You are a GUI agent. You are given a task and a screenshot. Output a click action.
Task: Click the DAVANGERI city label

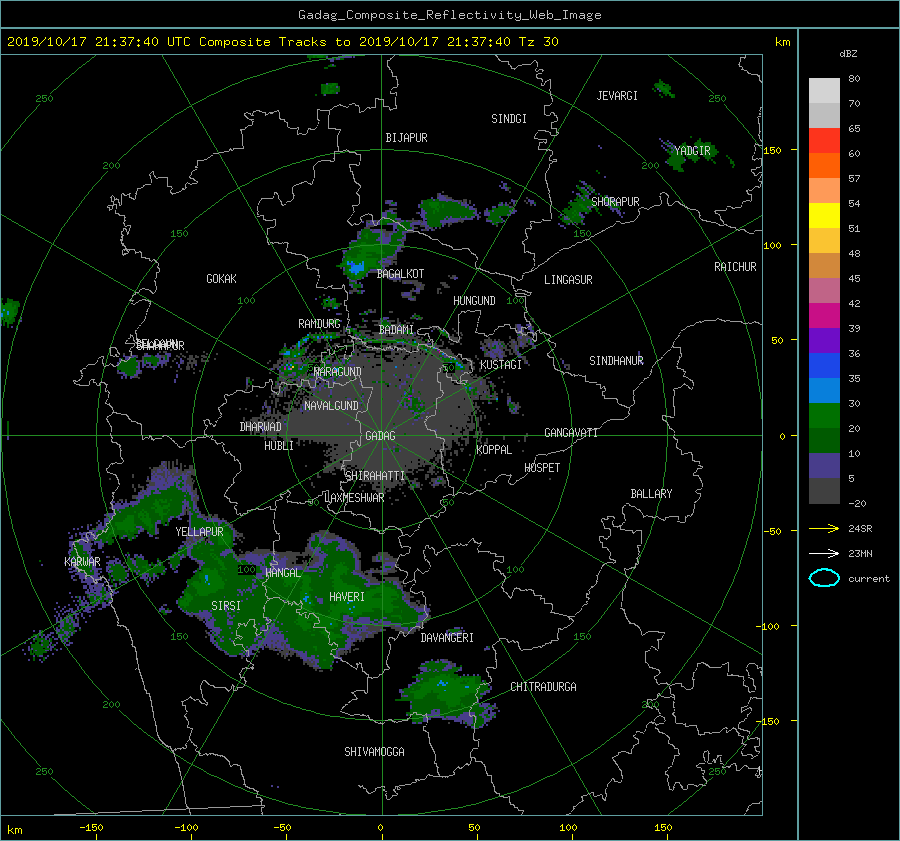(447, 638)
